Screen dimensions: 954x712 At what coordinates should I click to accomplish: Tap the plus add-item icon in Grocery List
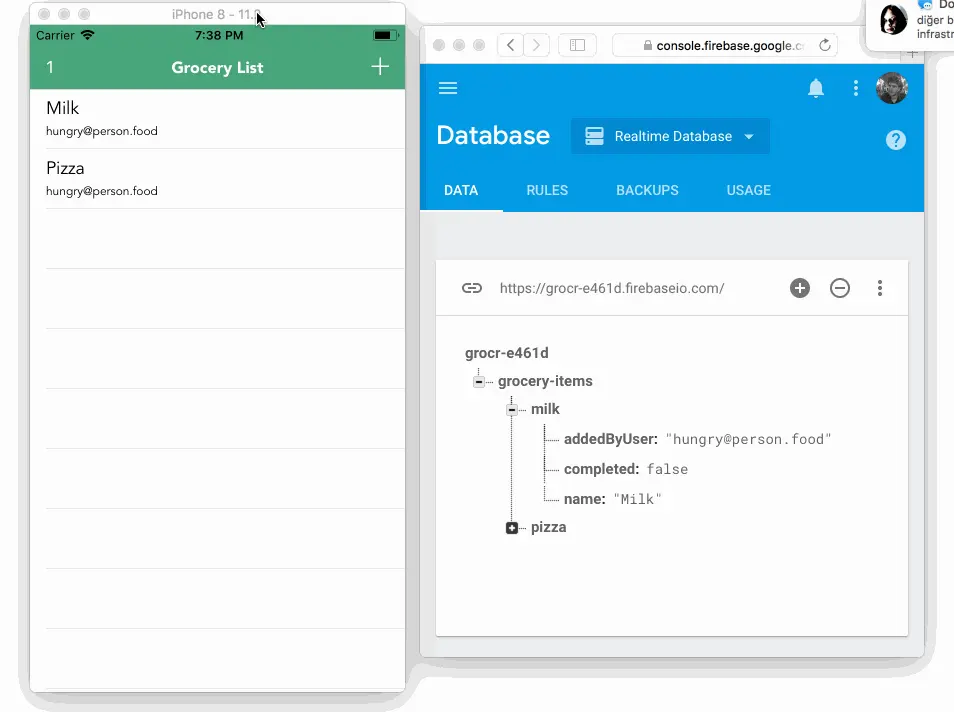[x=380, y=66]
